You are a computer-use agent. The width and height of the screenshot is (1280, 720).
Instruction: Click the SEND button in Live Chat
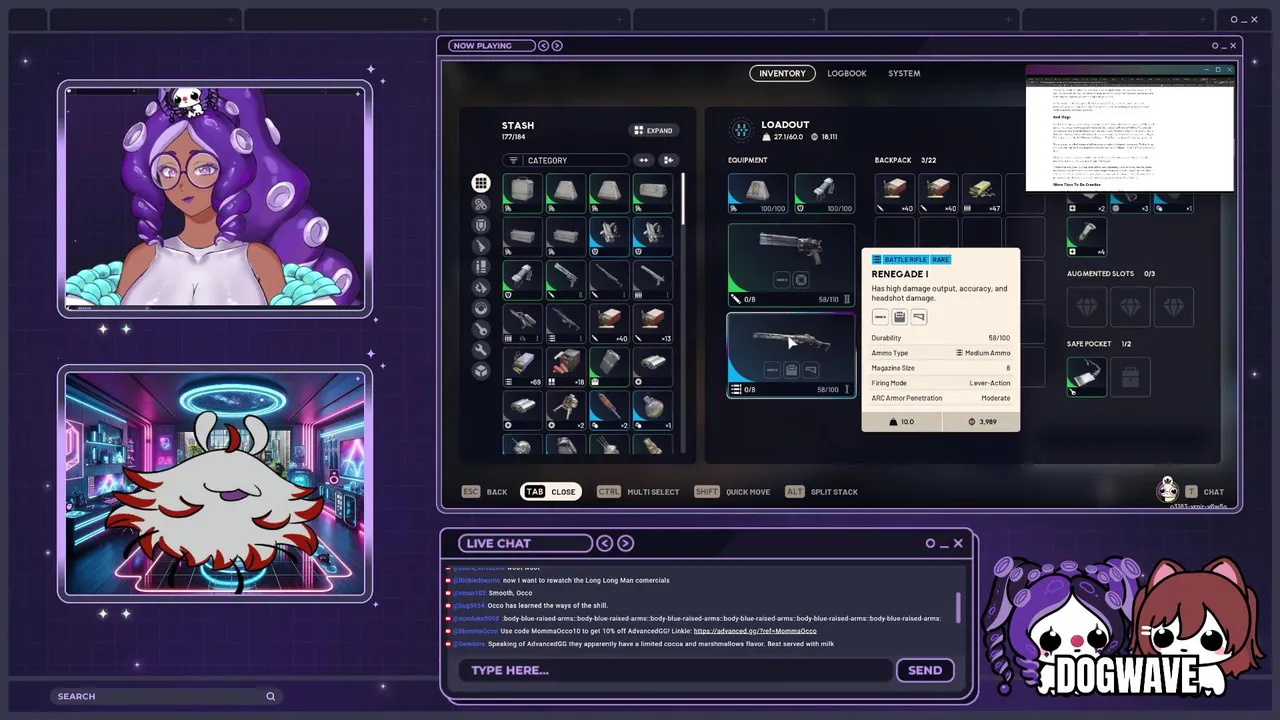tap(925, 670)
